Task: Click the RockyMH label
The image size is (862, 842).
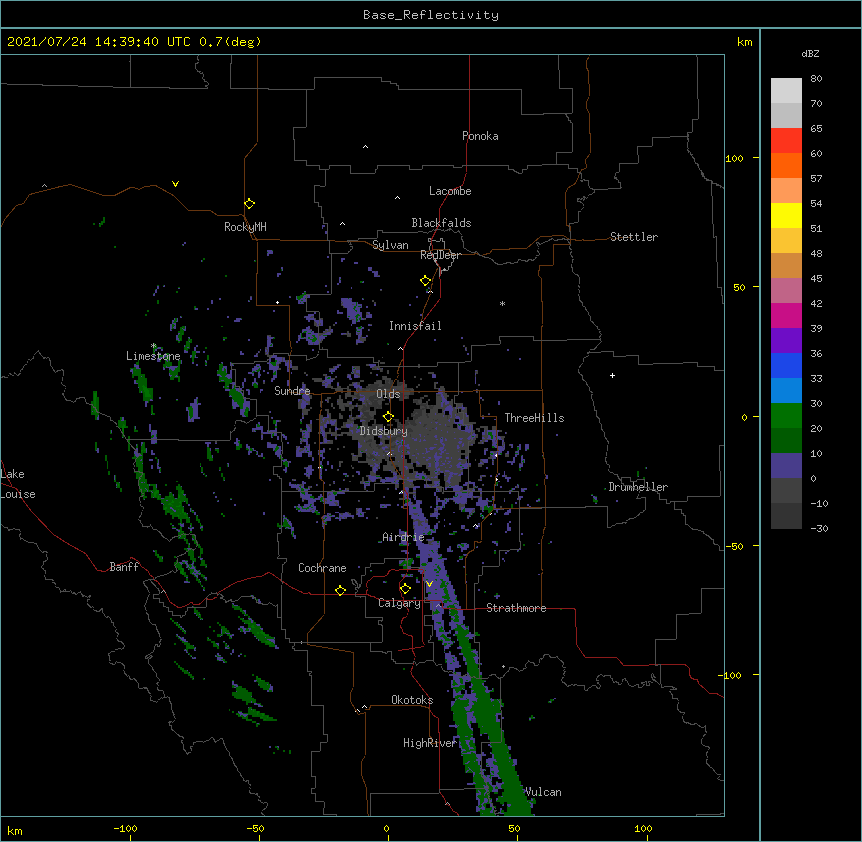Action: (x=245, y=227)
